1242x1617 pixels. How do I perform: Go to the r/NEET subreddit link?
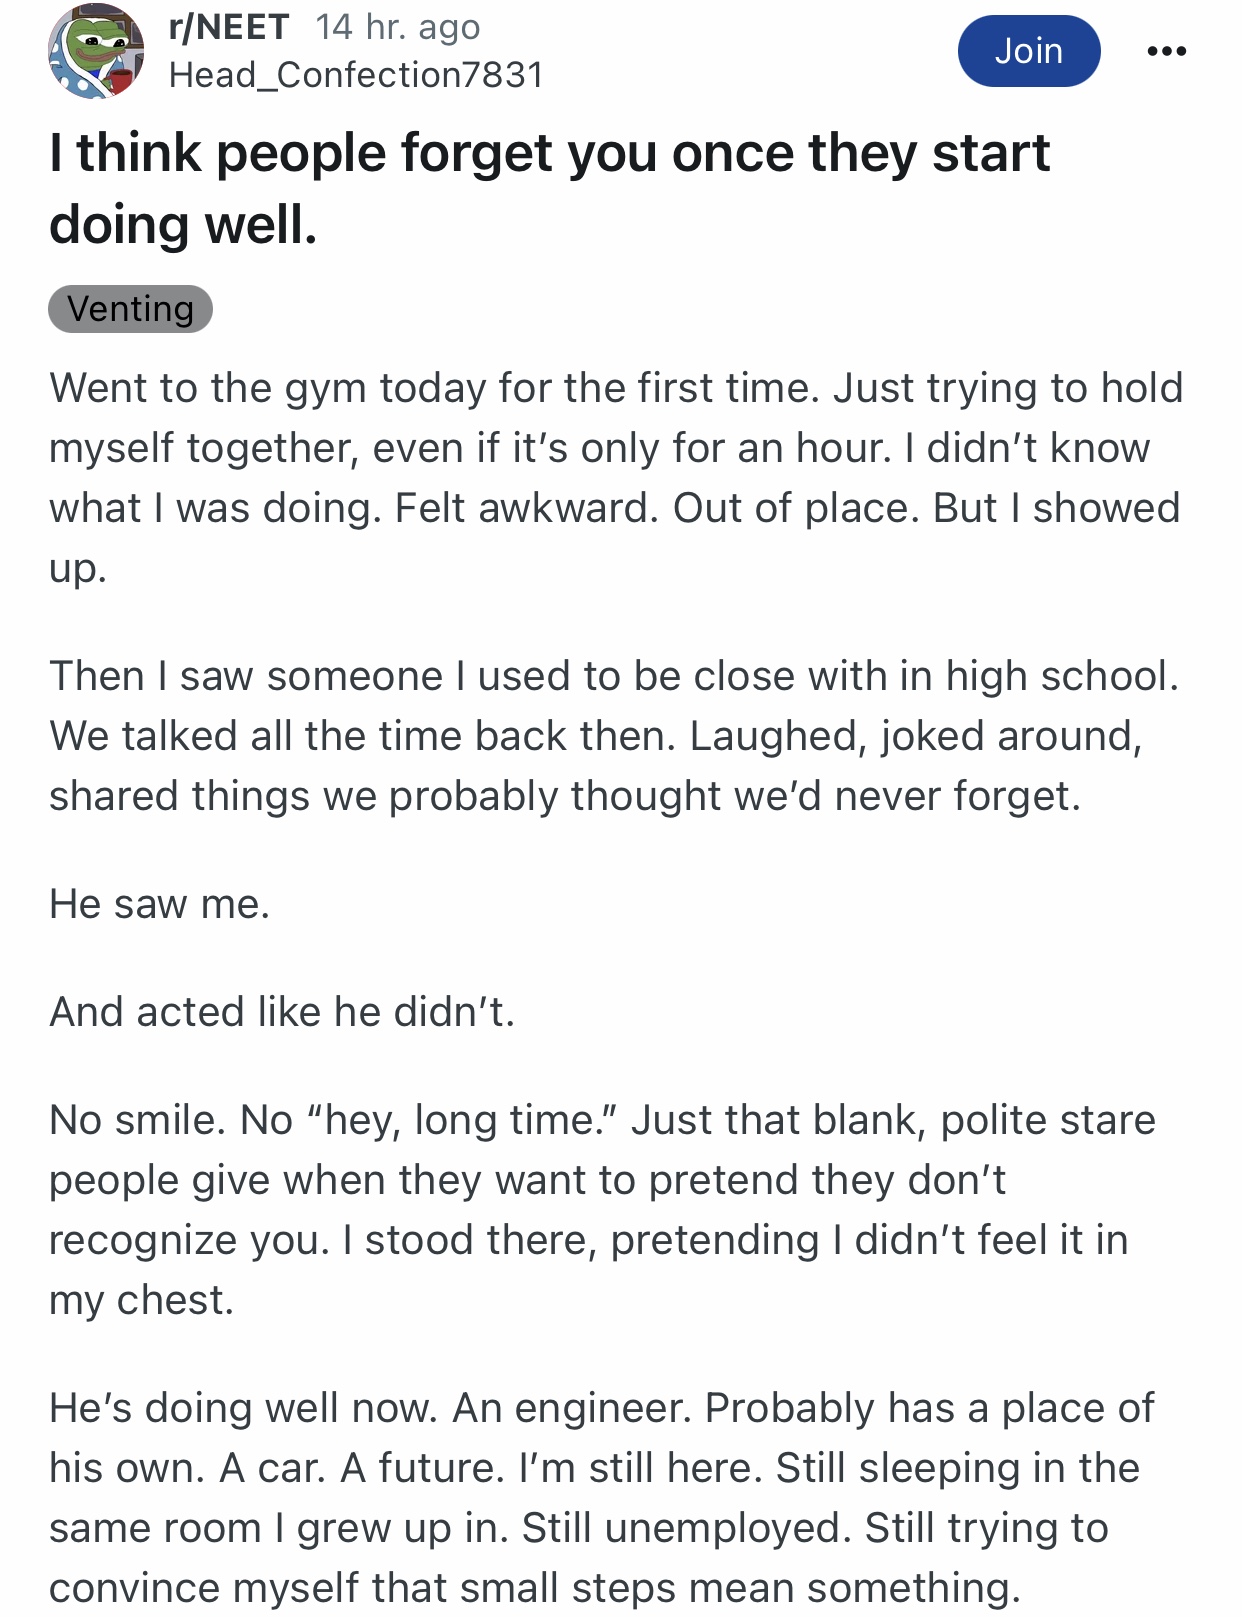click(229, 27)
